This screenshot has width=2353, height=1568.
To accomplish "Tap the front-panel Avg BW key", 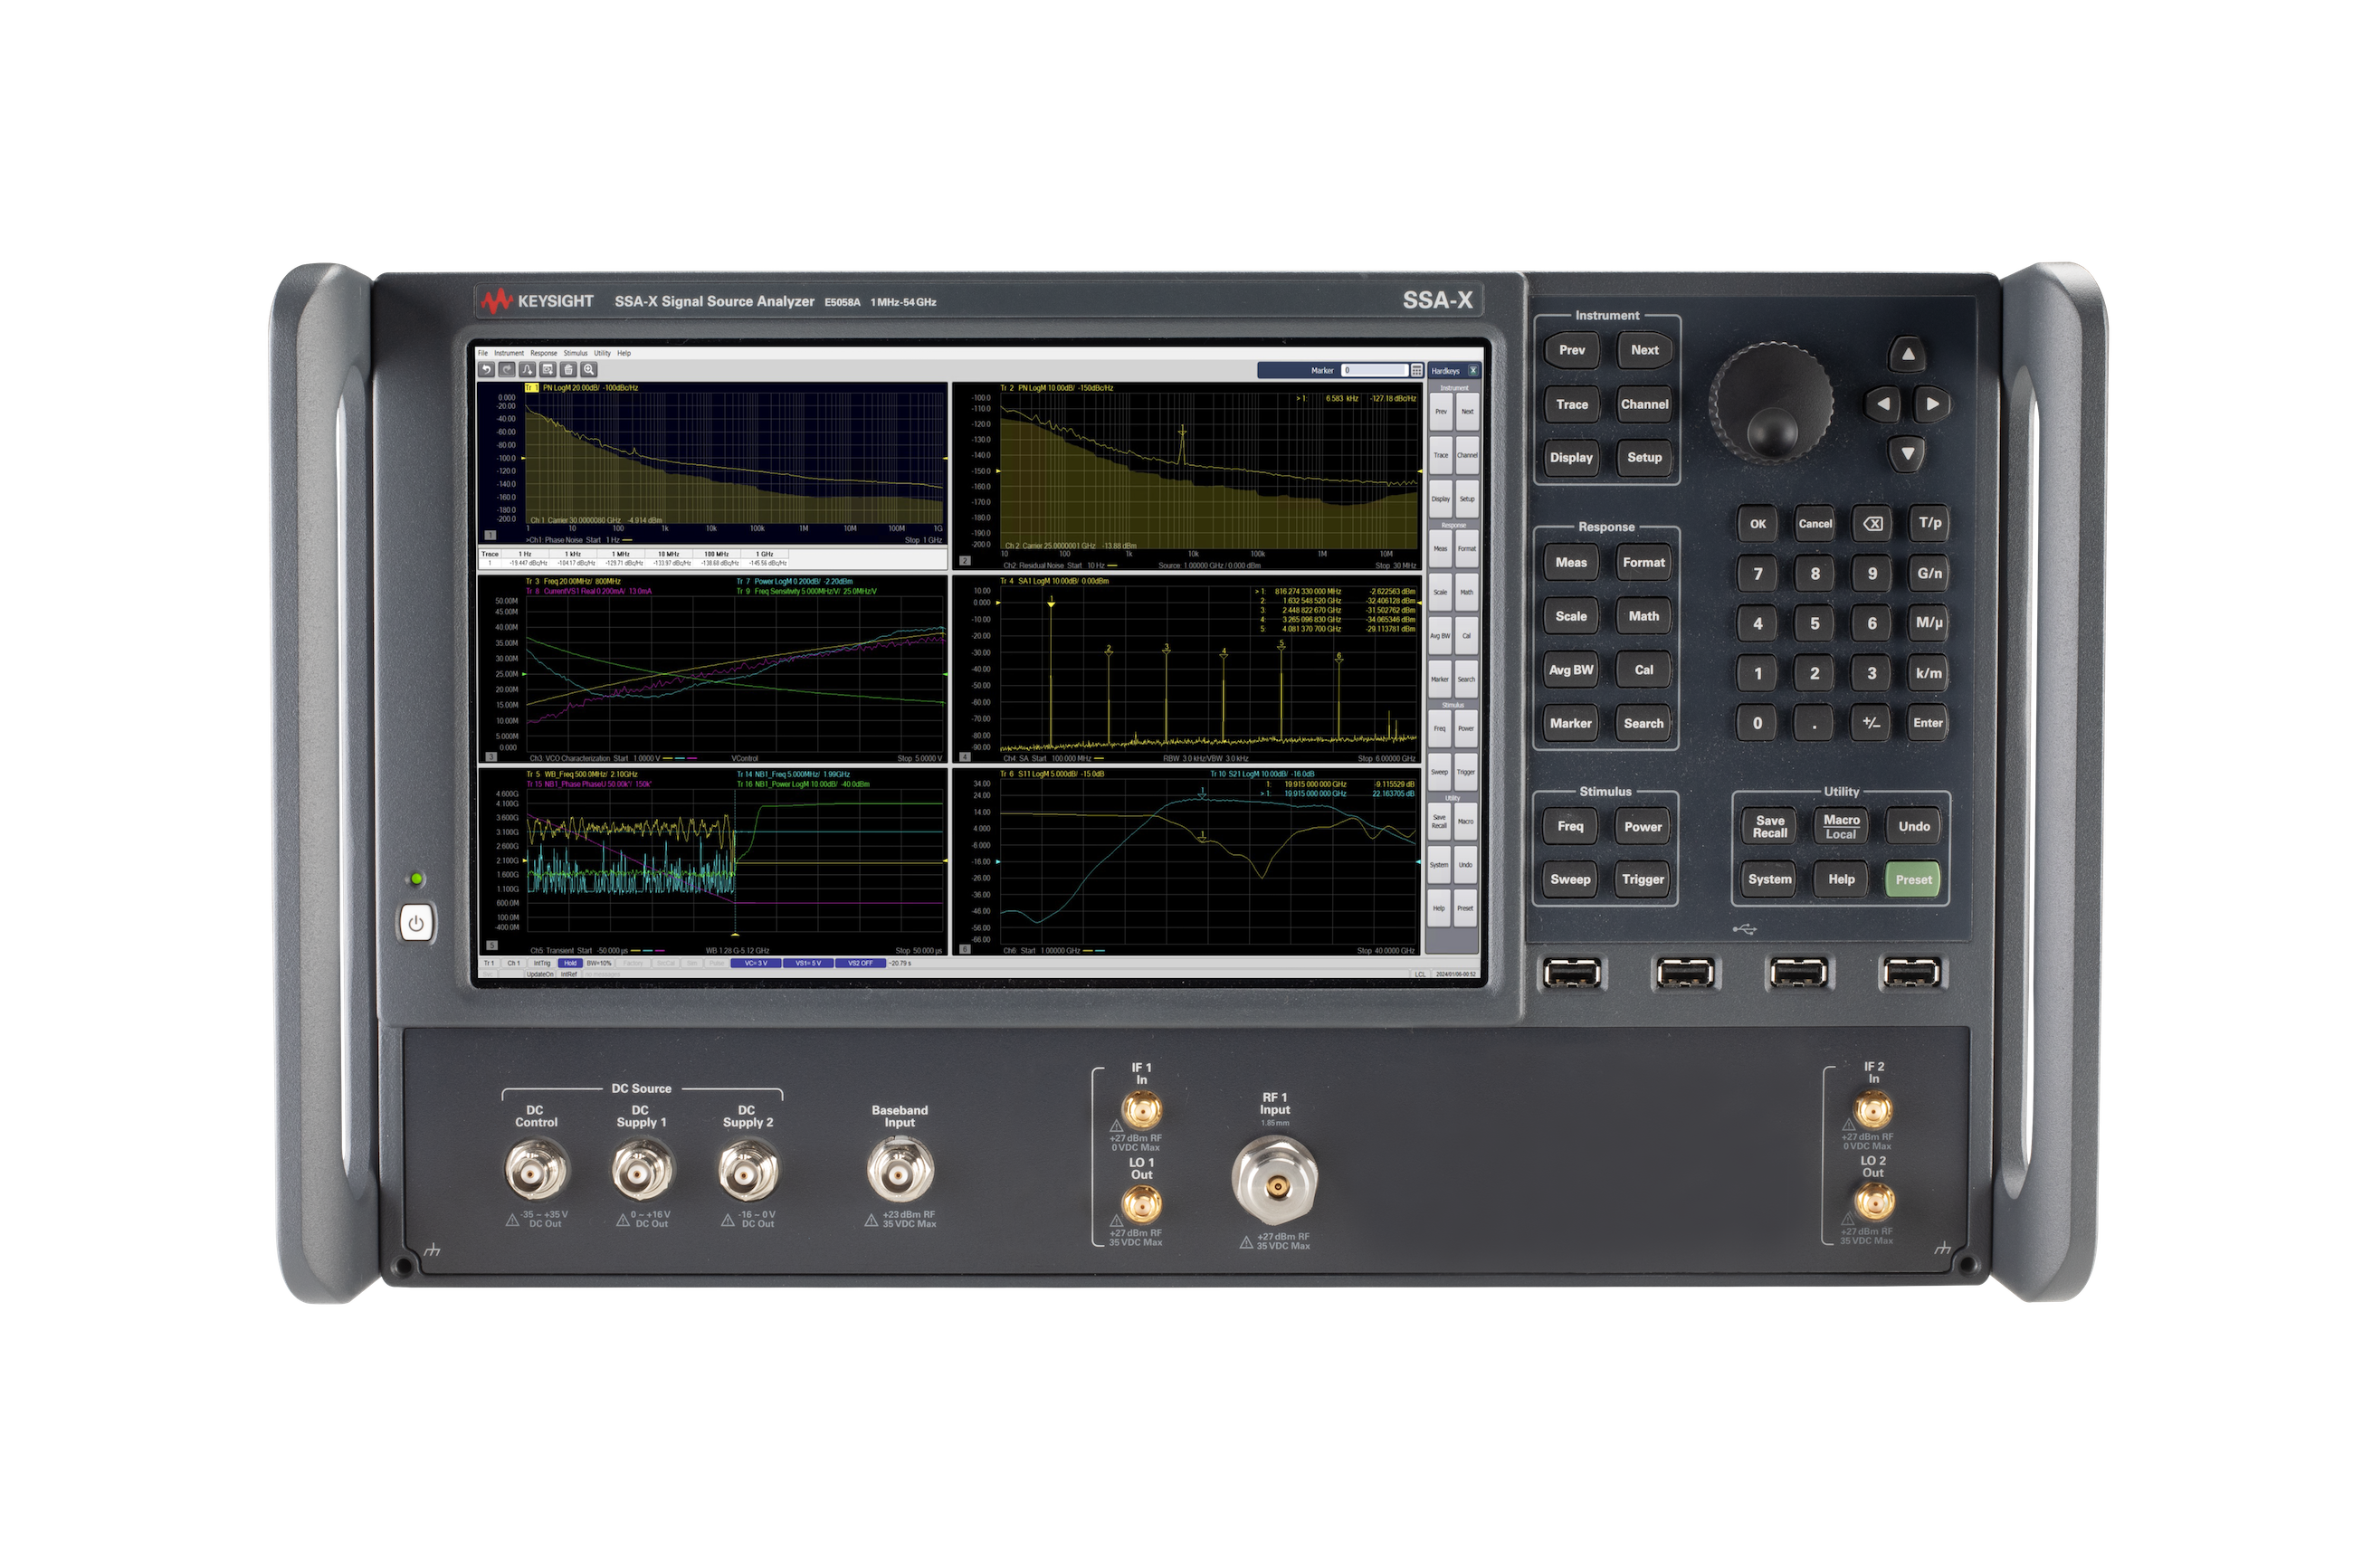I will click(1570, 670).
